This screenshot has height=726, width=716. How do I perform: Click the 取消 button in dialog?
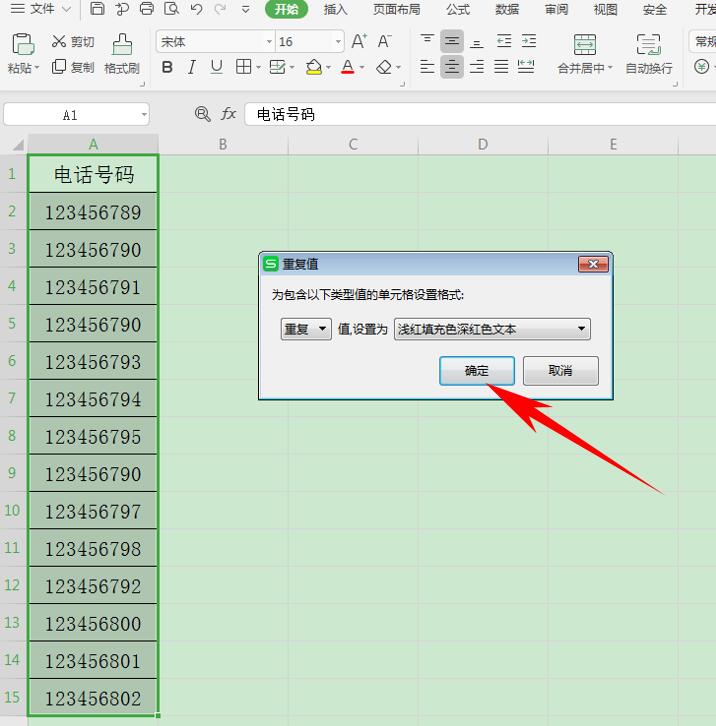coord(560,370)
